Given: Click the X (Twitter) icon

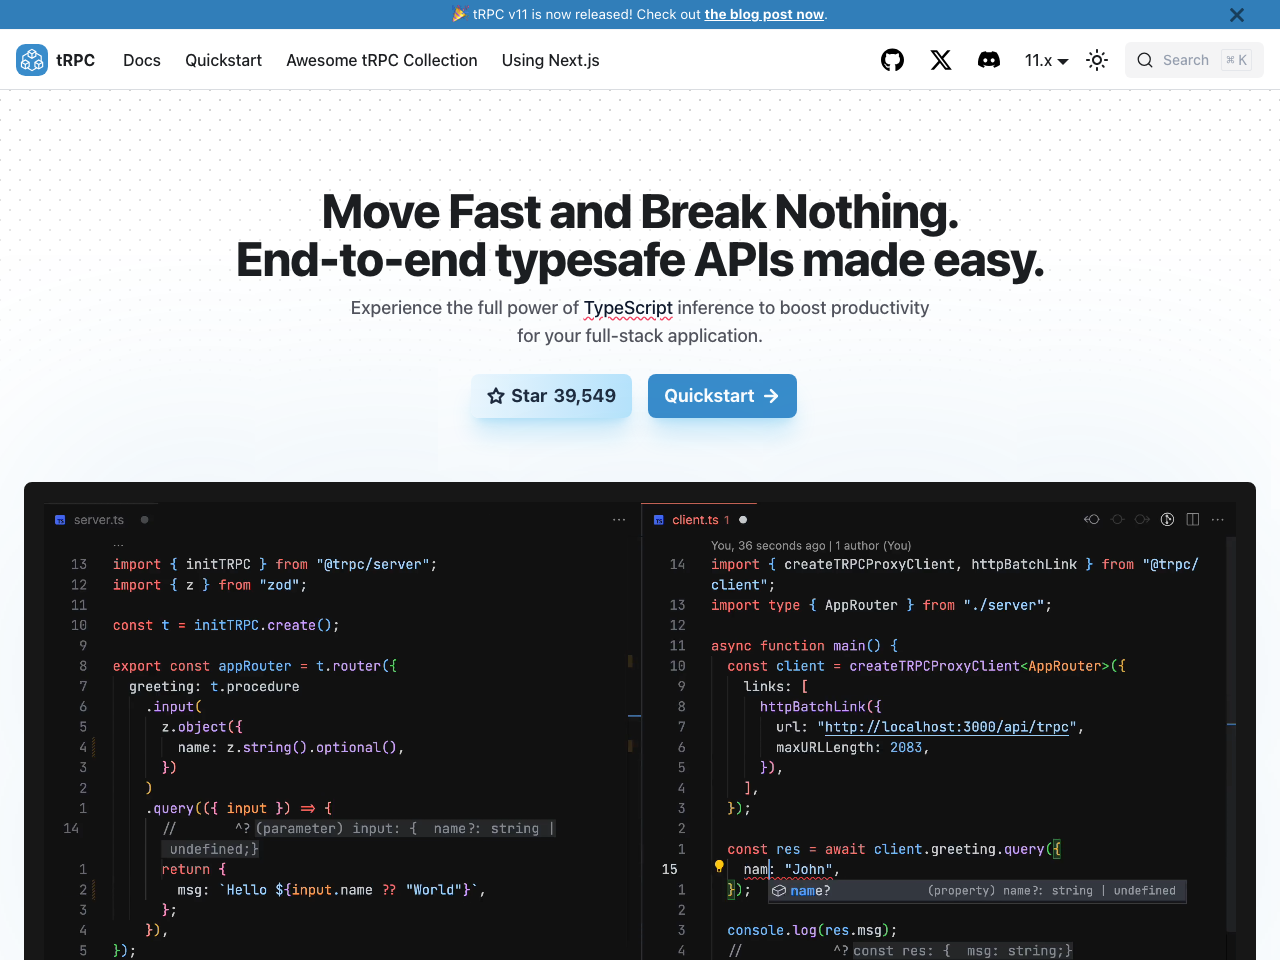Looking at the screenshot, I should point(941,60).
